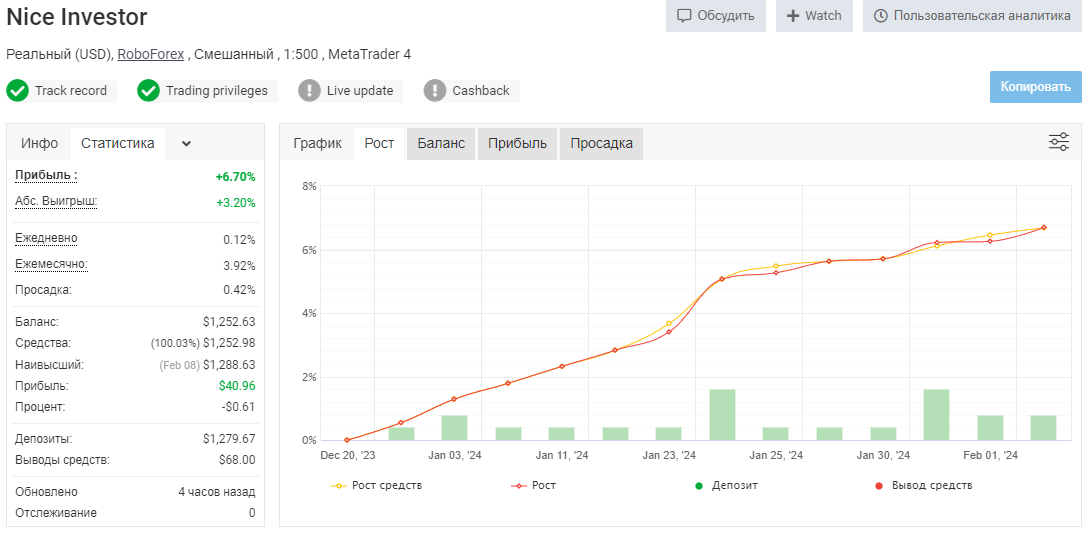Click the plus icon in Watch button

coord(793,16)
